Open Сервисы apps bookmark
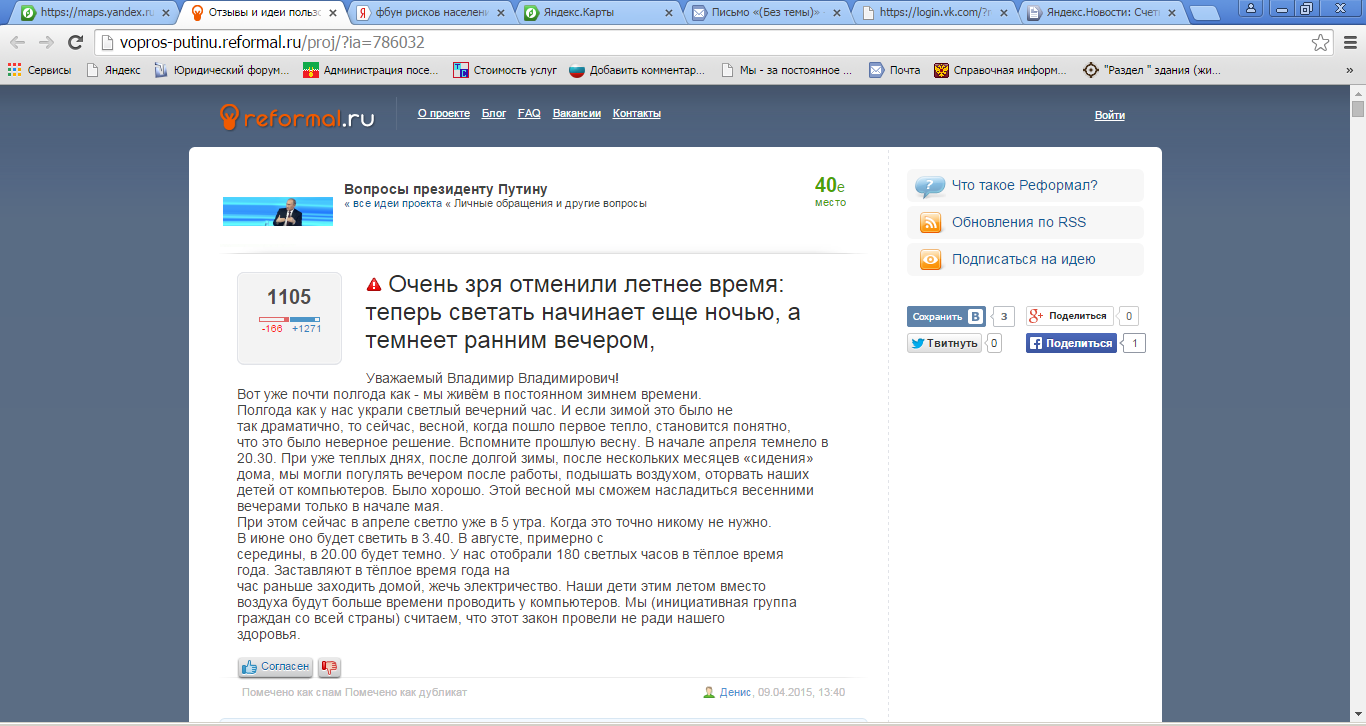Viewport: 1366px width, 726px height. (x=39, y=70)
